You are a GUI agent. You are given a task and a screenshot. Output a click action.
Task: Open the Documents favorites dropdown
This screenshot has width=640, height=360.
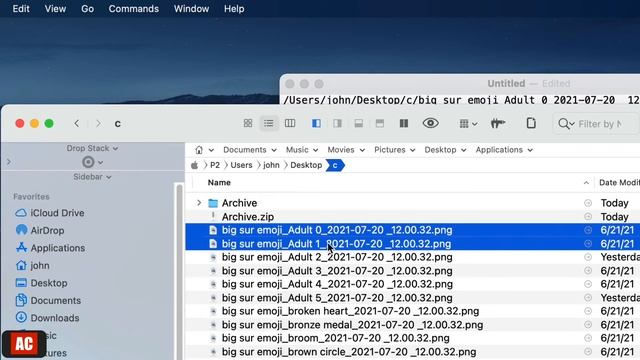[250, 150]
